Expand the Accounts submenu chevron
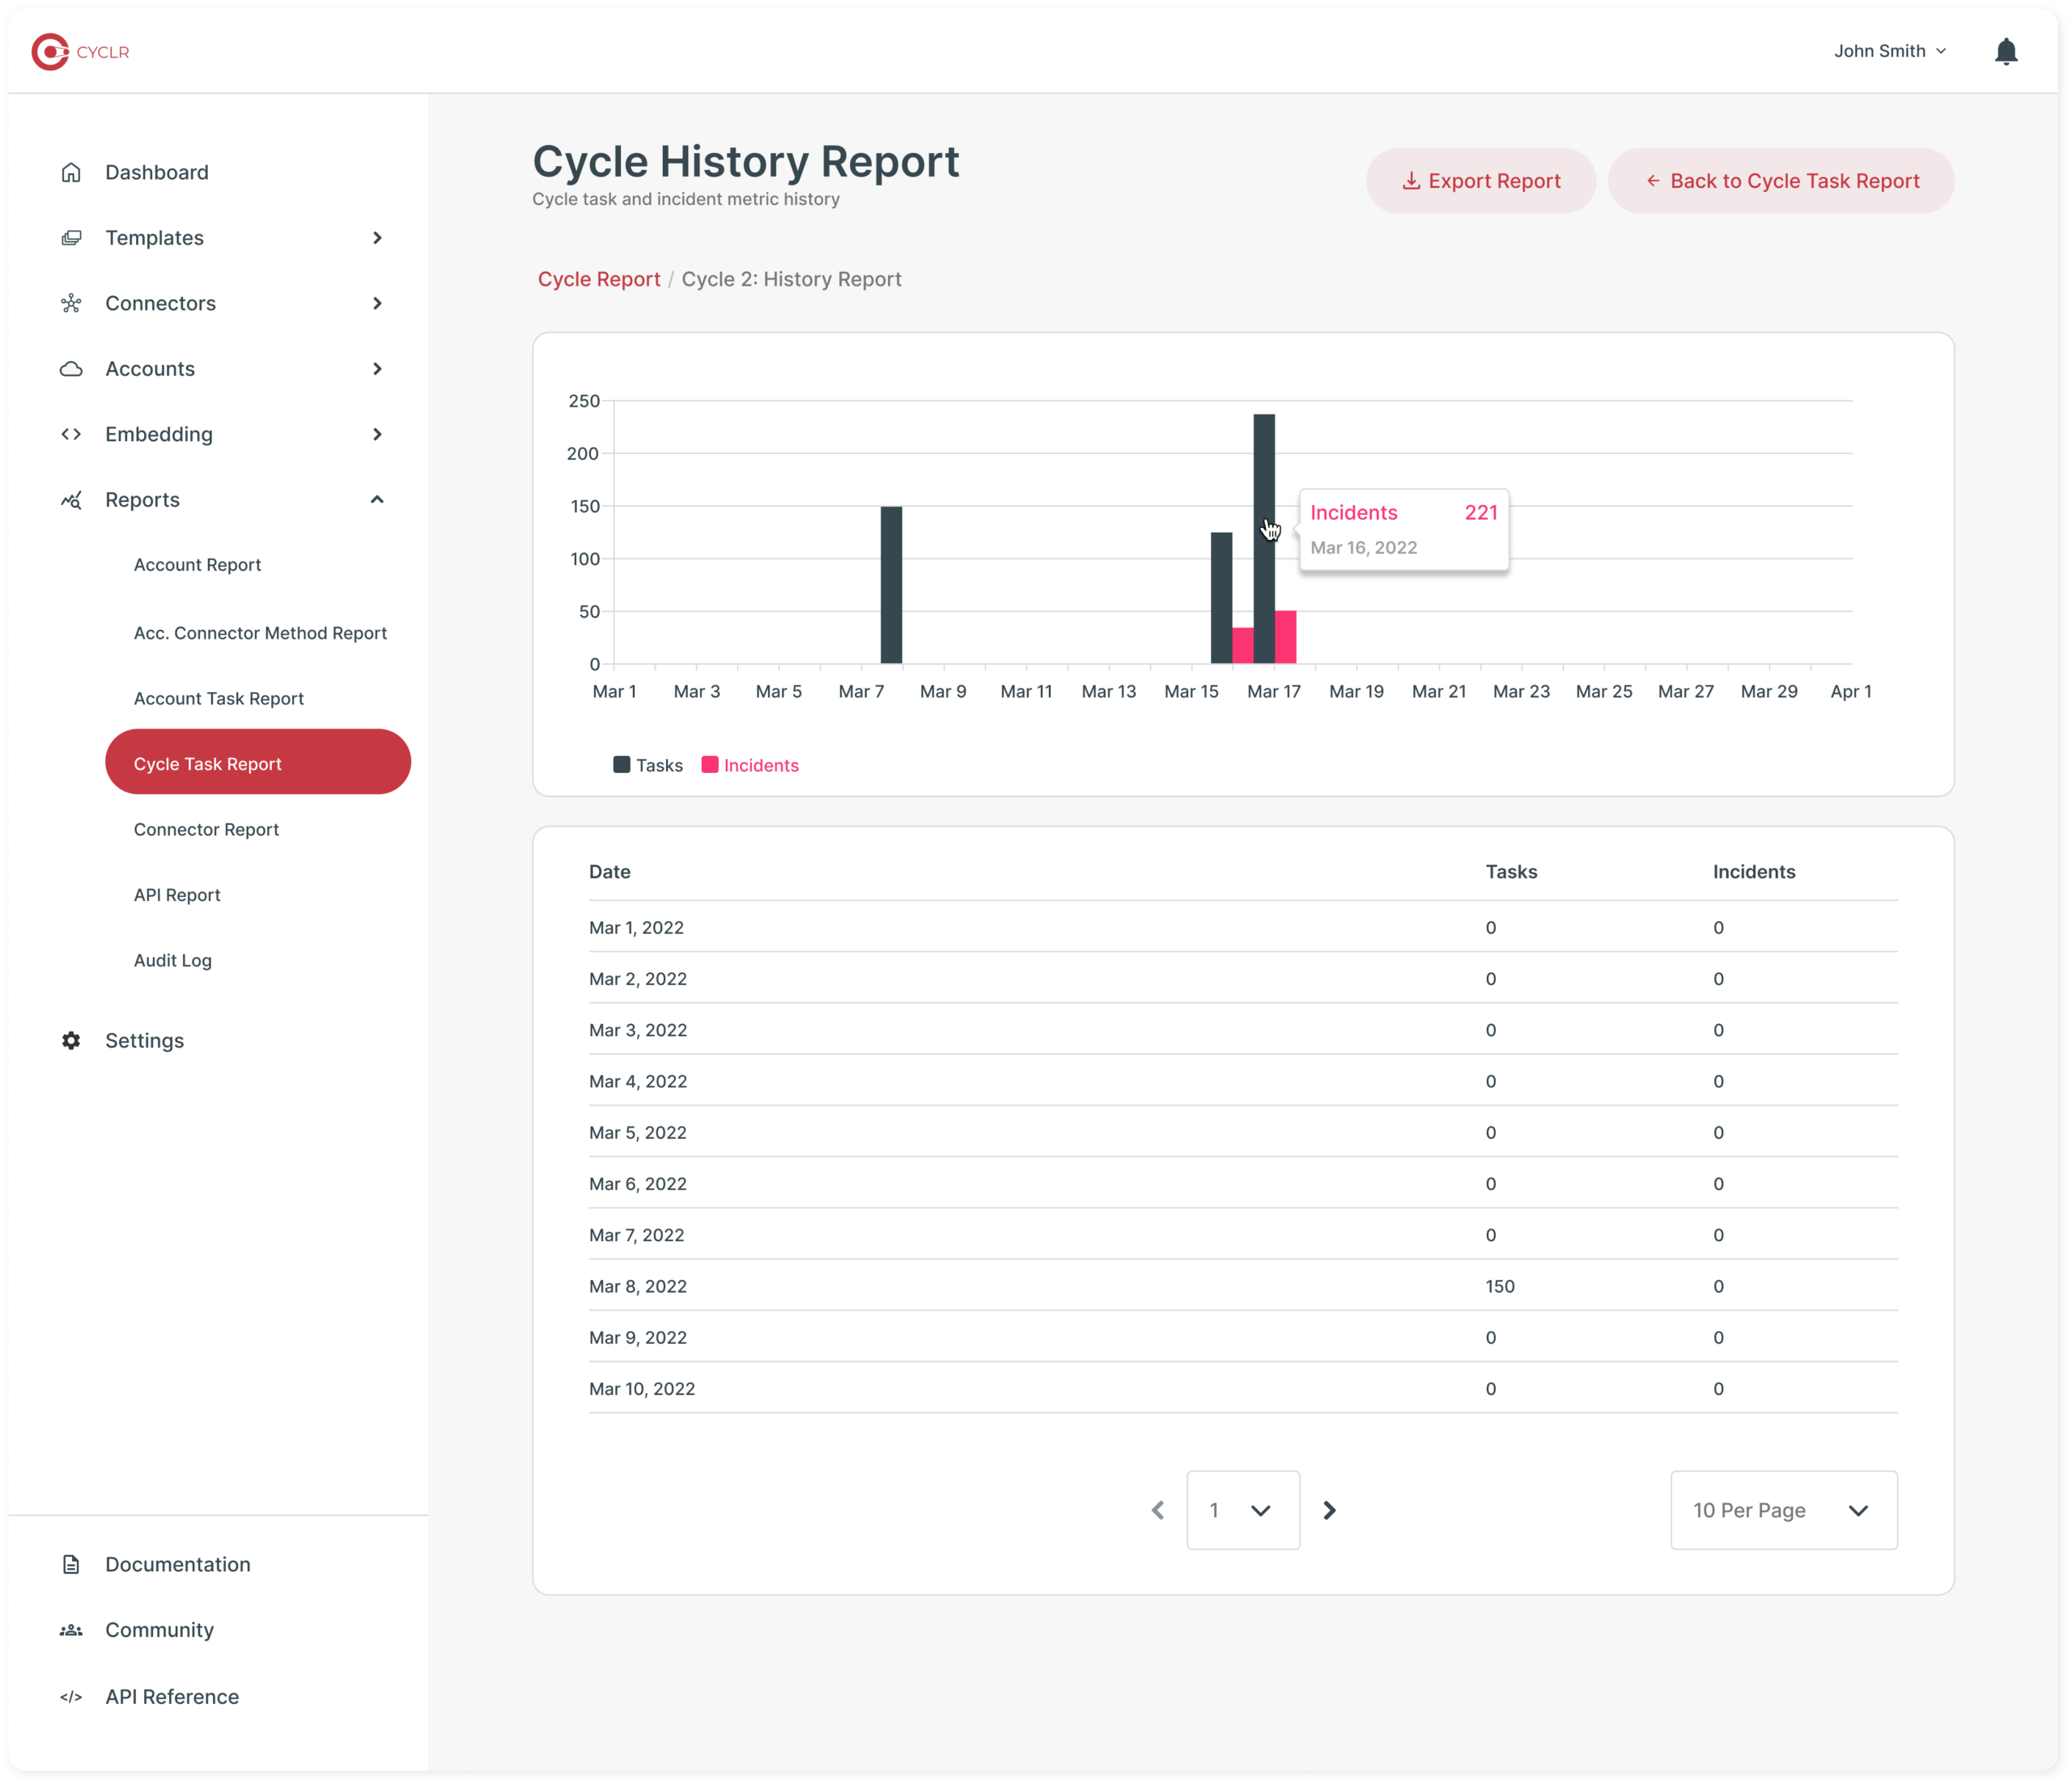This screenshot has height=1785, width=2072. pyautogui.click(x=377, y=369)
